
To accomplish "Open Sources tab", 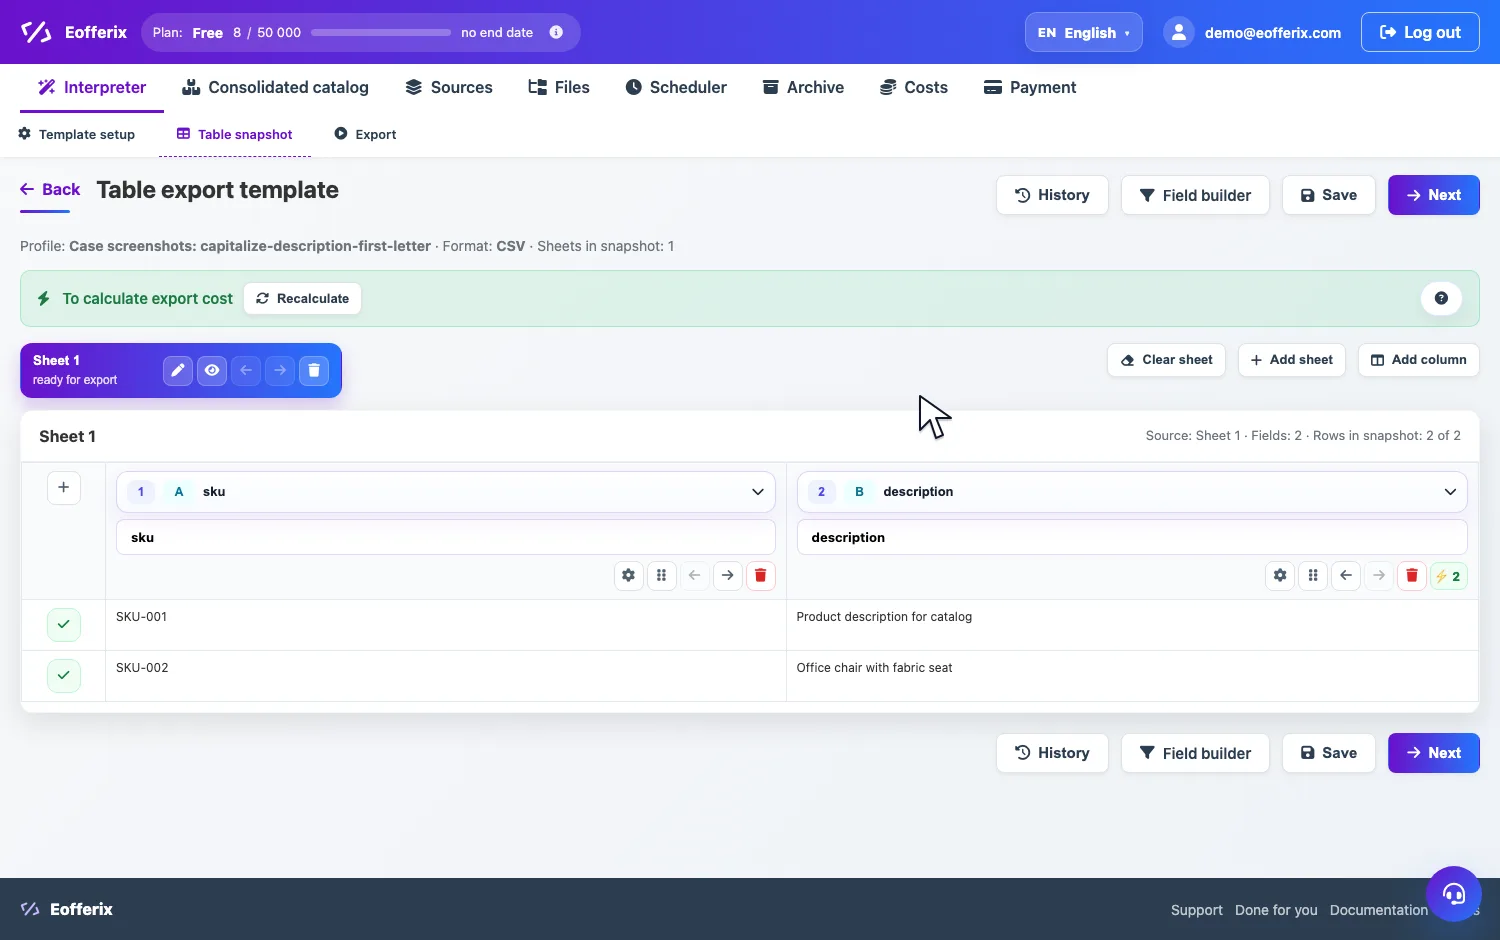I will coord(449,87).
